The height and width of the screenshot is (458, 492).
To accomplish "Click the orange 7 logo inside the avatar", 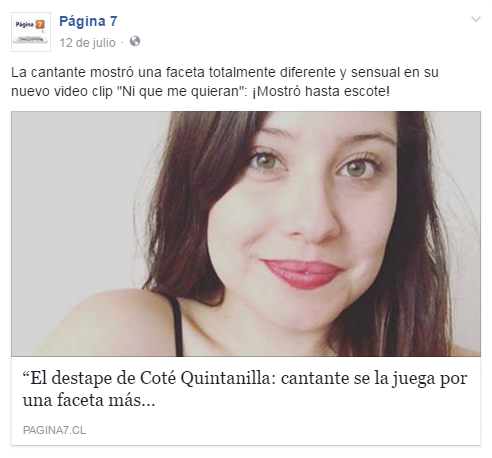I will (40, 25).
